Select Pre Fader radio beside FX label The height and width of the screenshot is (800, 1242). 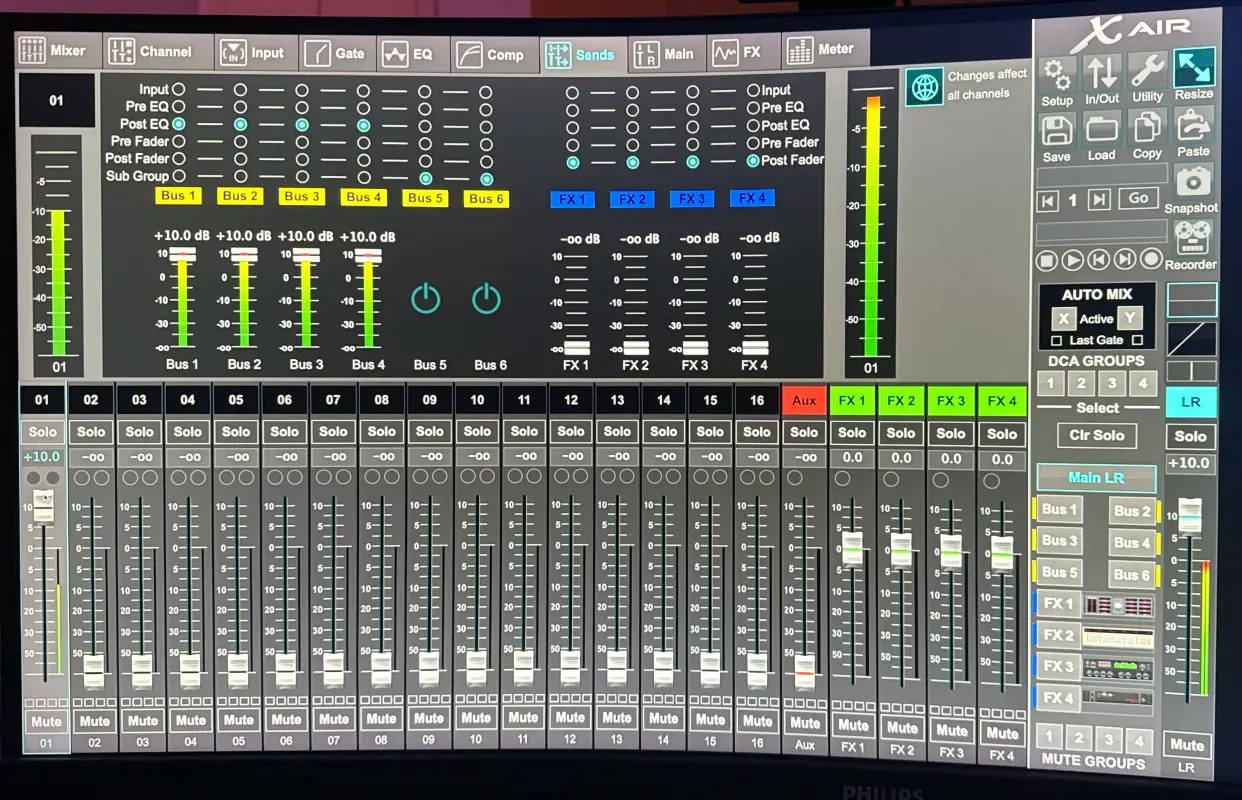(753, 143)
